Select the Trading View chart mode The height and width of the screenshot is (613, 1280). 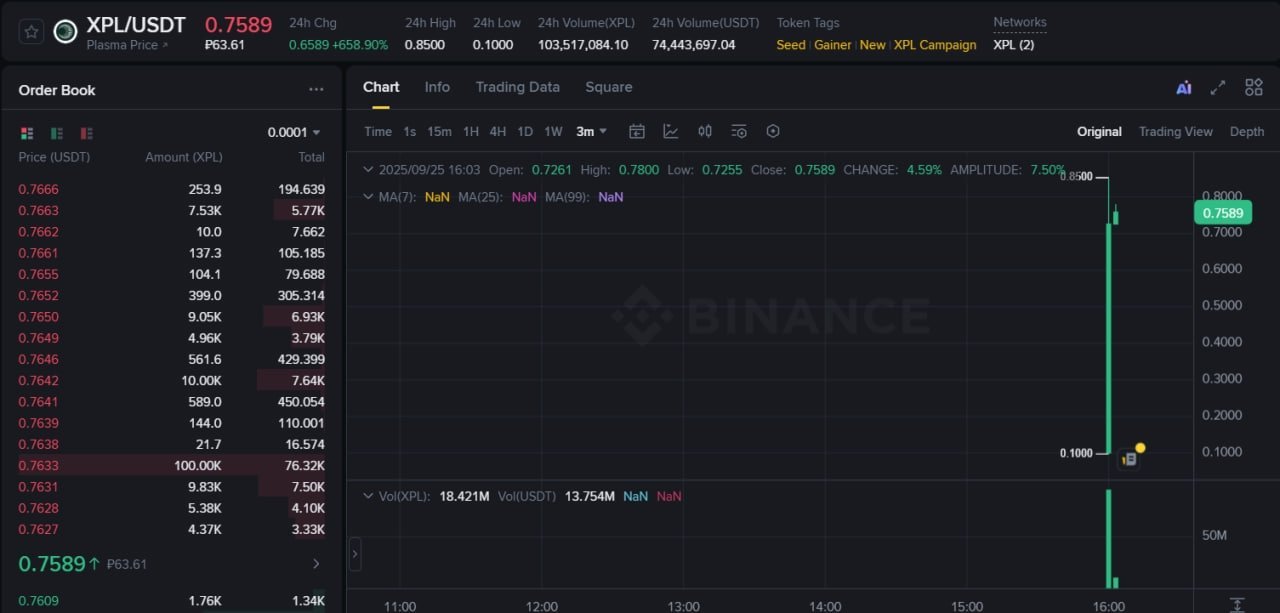point(1175,132)
